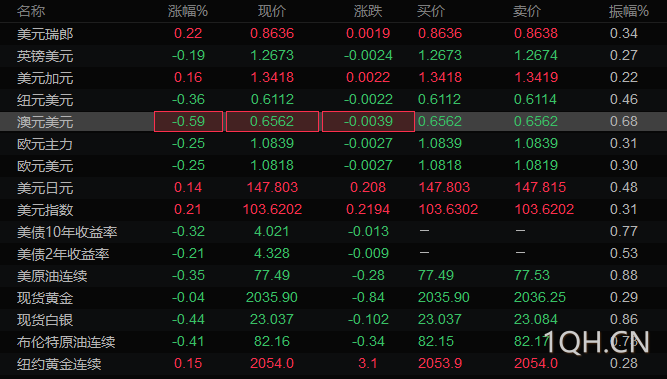Viewport: 667px width, 379px height.
Task: Click 美原油连续 ask price 77.53
Action: click(x=532, y=276)
